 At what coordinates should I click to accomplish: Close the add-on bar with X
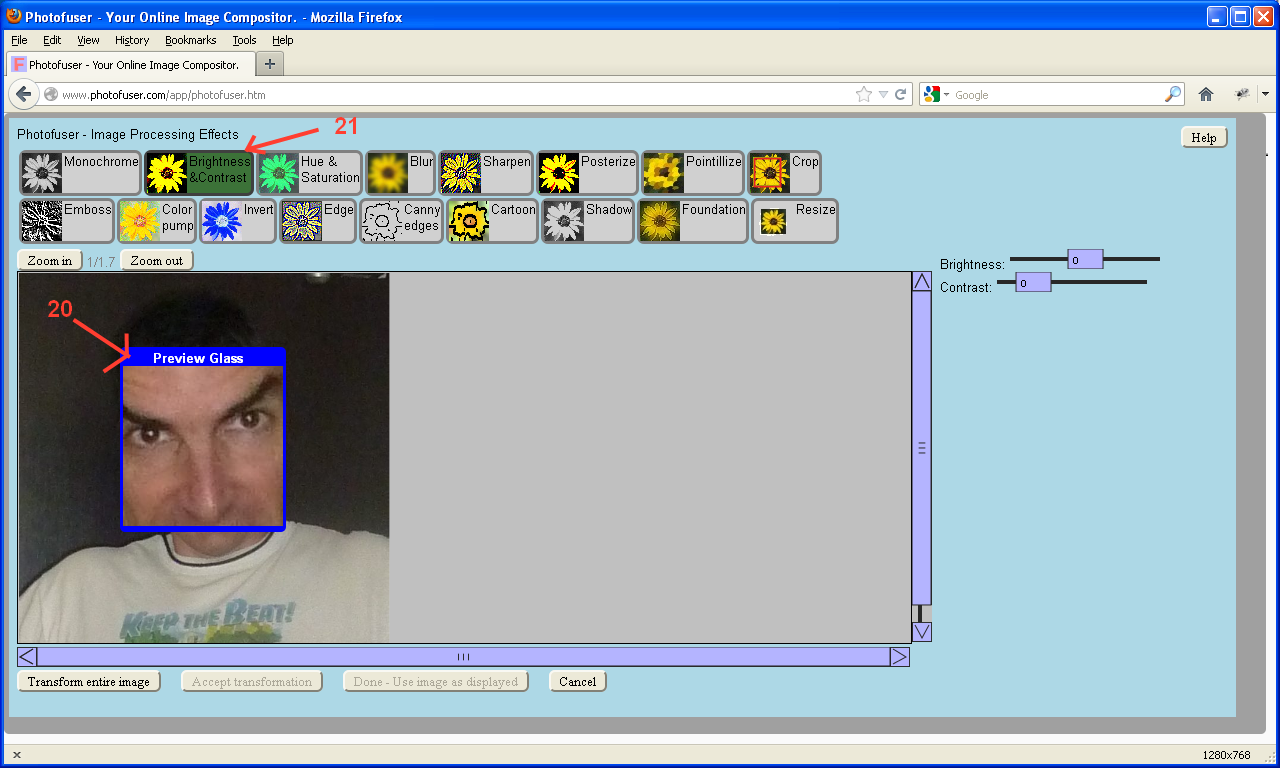[17, 755]
